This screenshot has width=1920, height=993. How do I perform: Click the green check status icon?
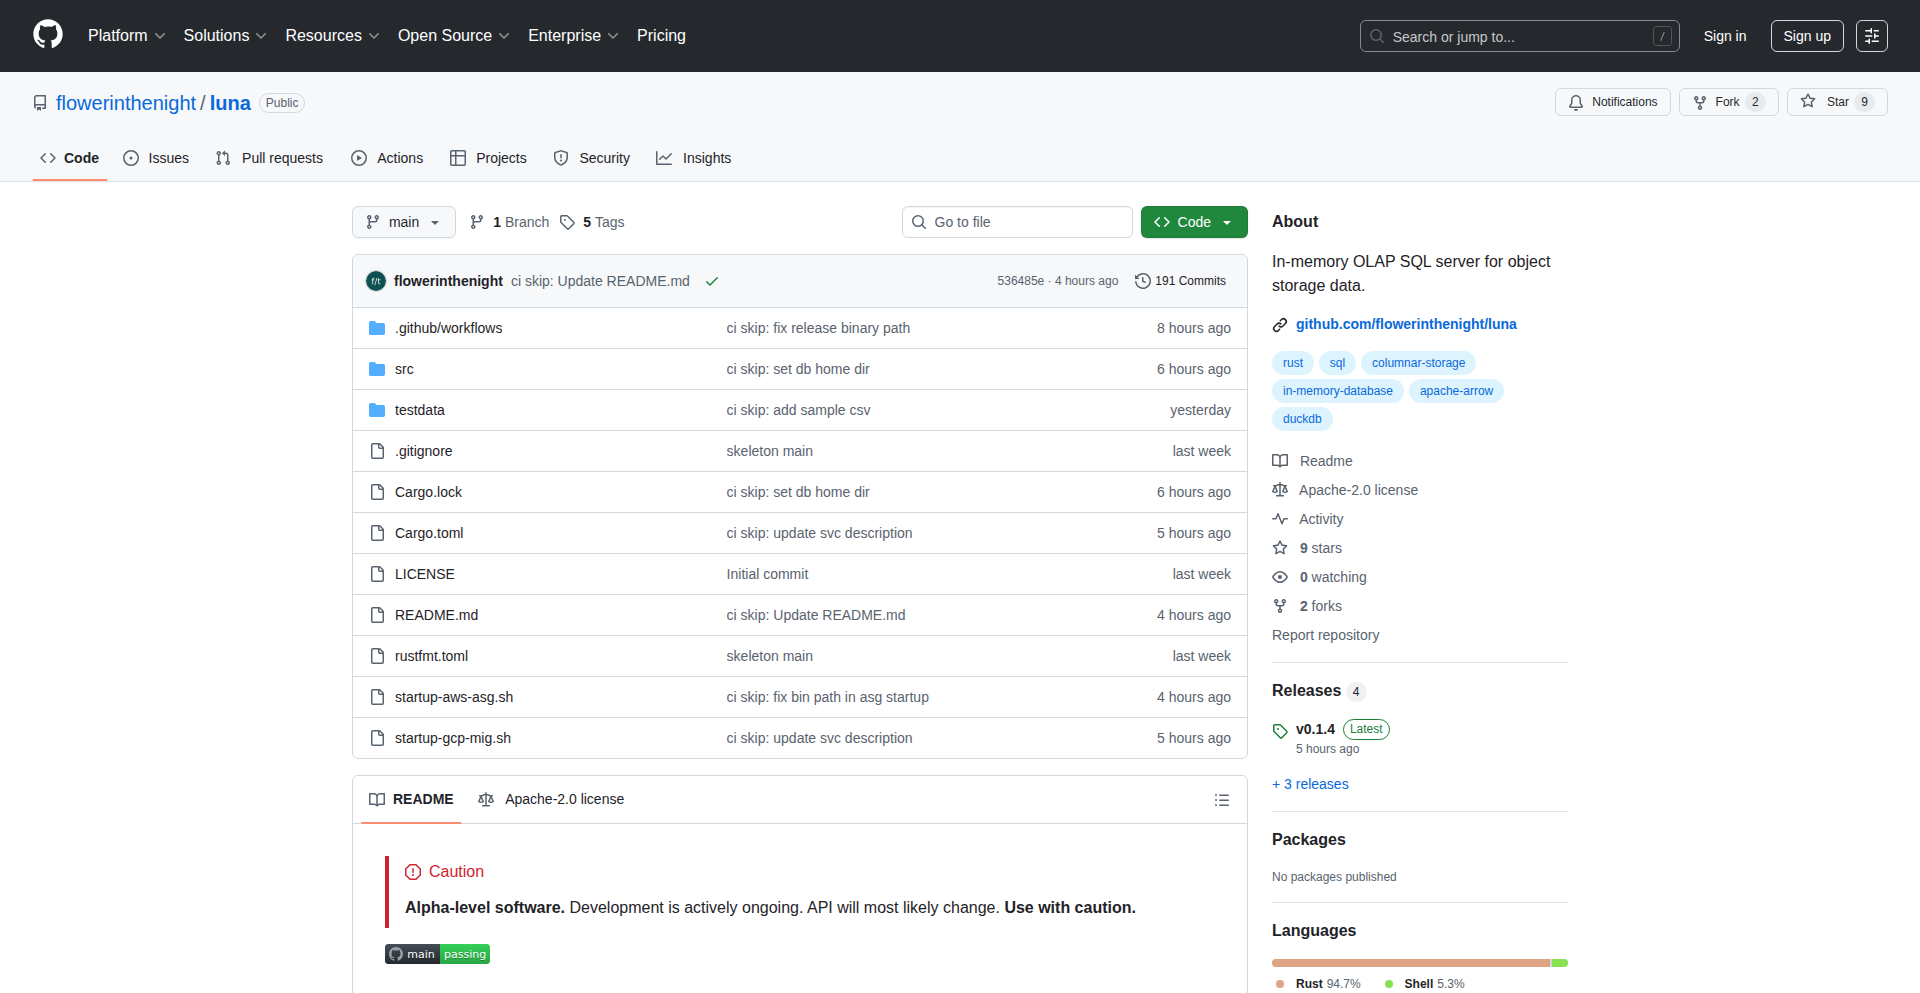click(x=712, y=281)
